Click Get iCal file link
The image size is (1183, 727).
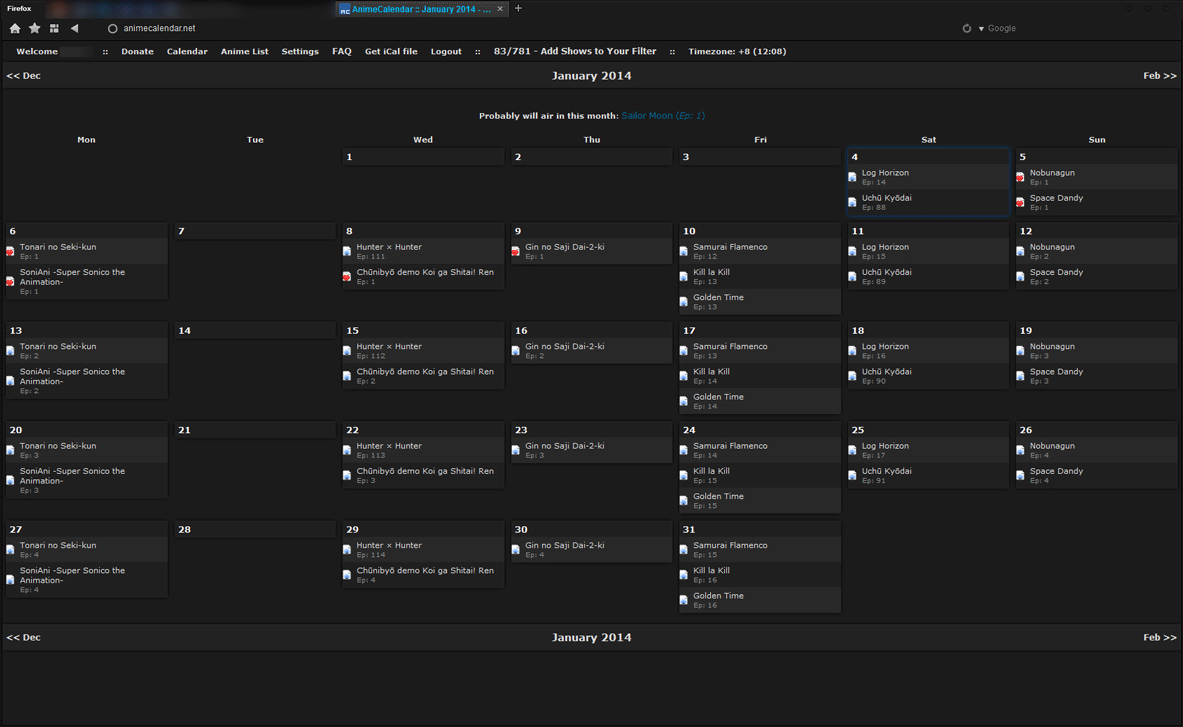click(x=391, y=51)
